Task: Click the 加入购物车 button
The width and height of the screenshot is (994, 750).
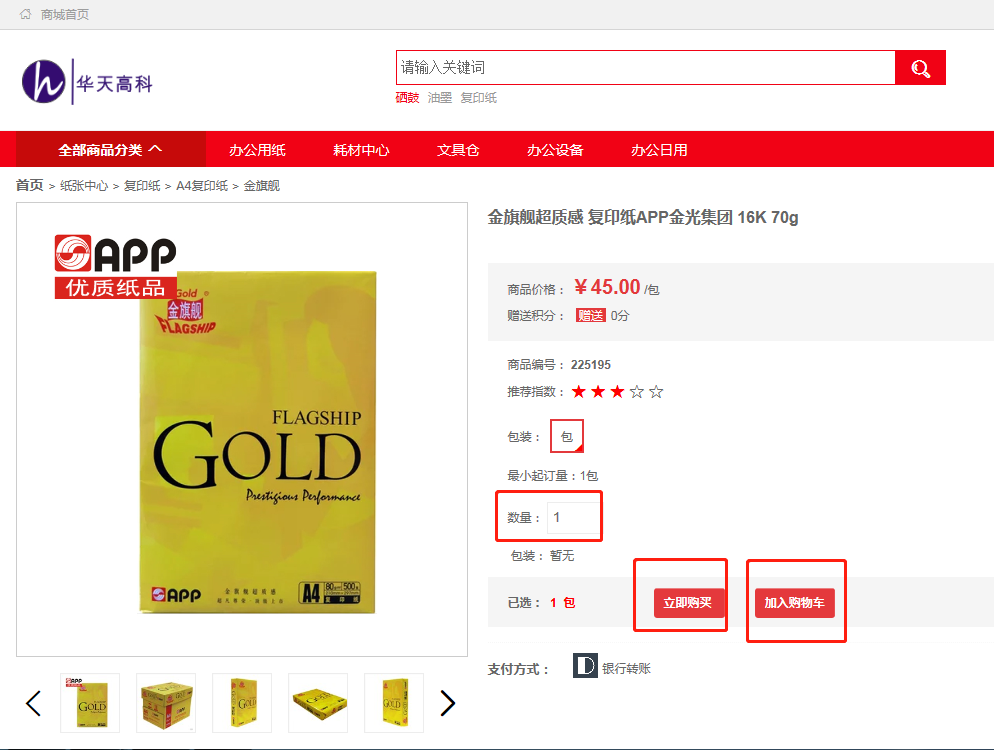Action: click(794, 603)
